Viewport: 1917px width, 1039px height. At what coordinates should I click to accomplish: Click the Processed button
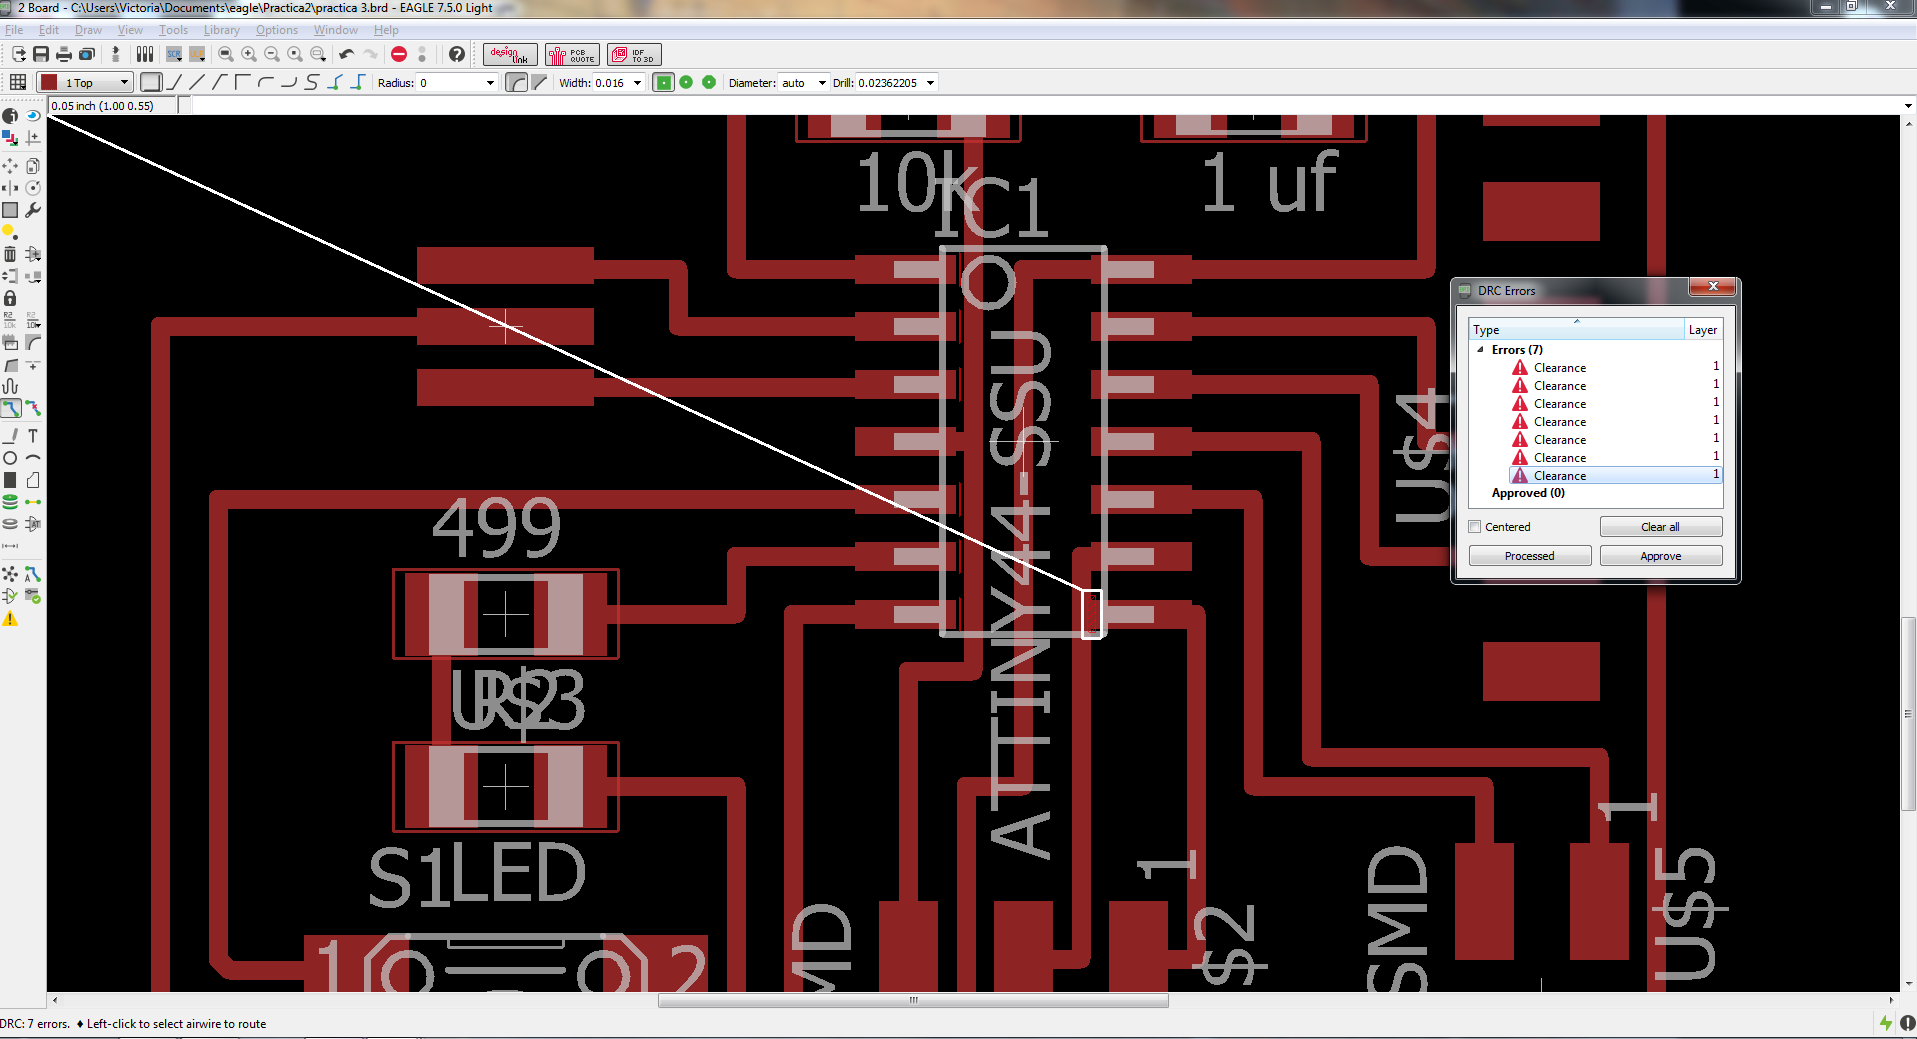pyautogui.click(x=1529, y=556)
